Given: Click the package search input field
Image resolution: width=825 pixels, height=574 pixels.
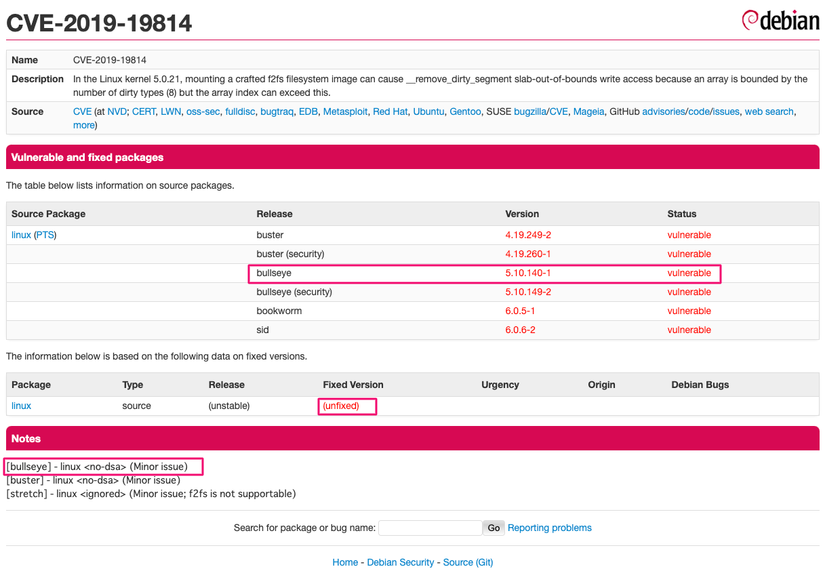Looking at the screenshot, I should coord(429,528).
